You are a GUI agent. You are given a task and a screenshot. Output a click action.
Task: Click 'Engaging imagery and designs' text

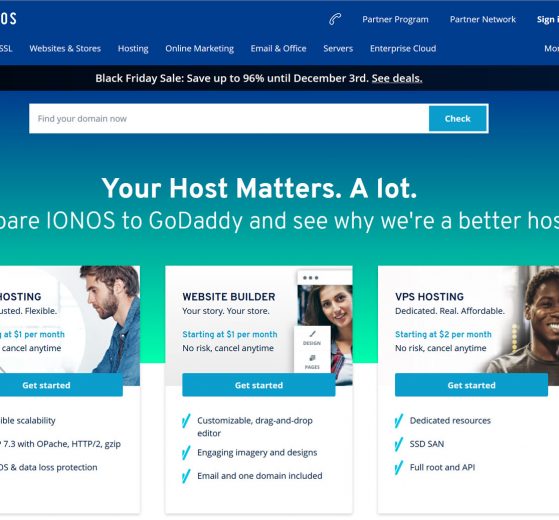[257, 453]
